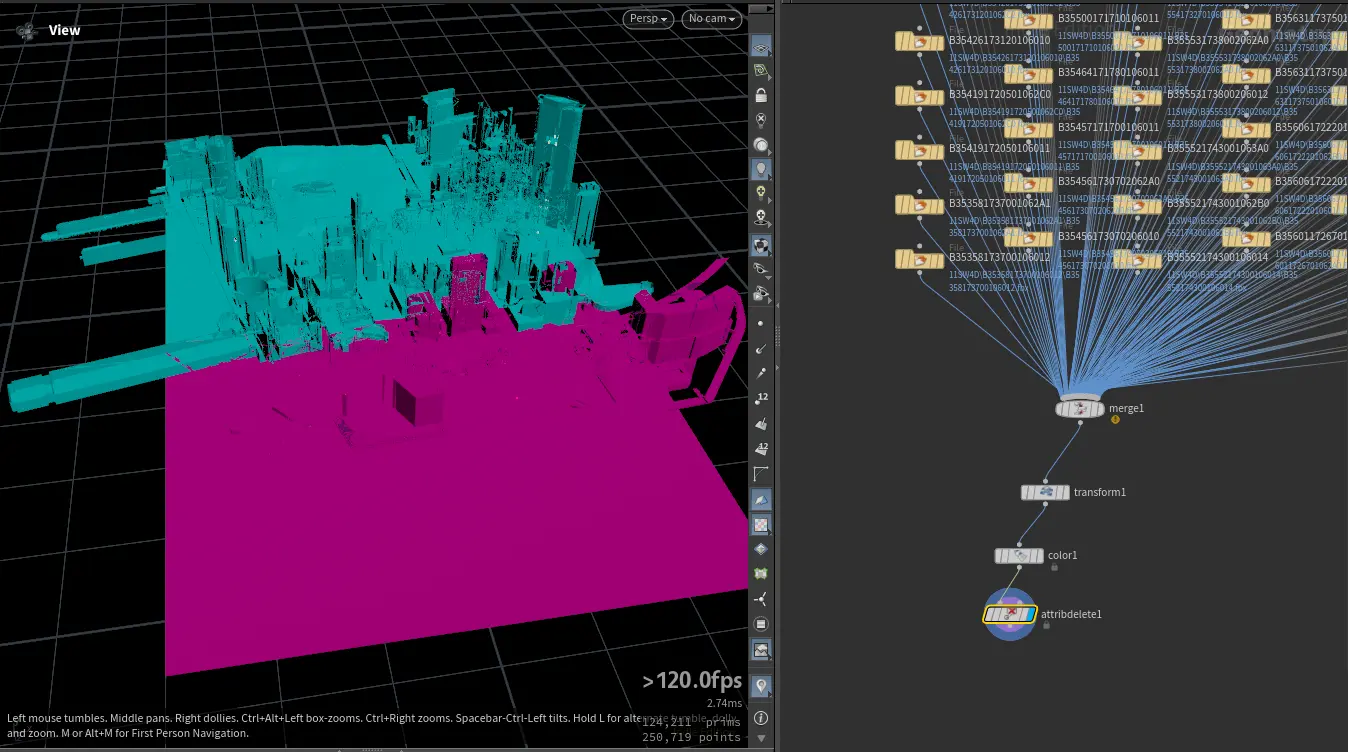The width and height of the screenshot is (1348, 752).
Task: Select File node B35426173120106010
Action: pyautogui.click(x=920, y=41)
